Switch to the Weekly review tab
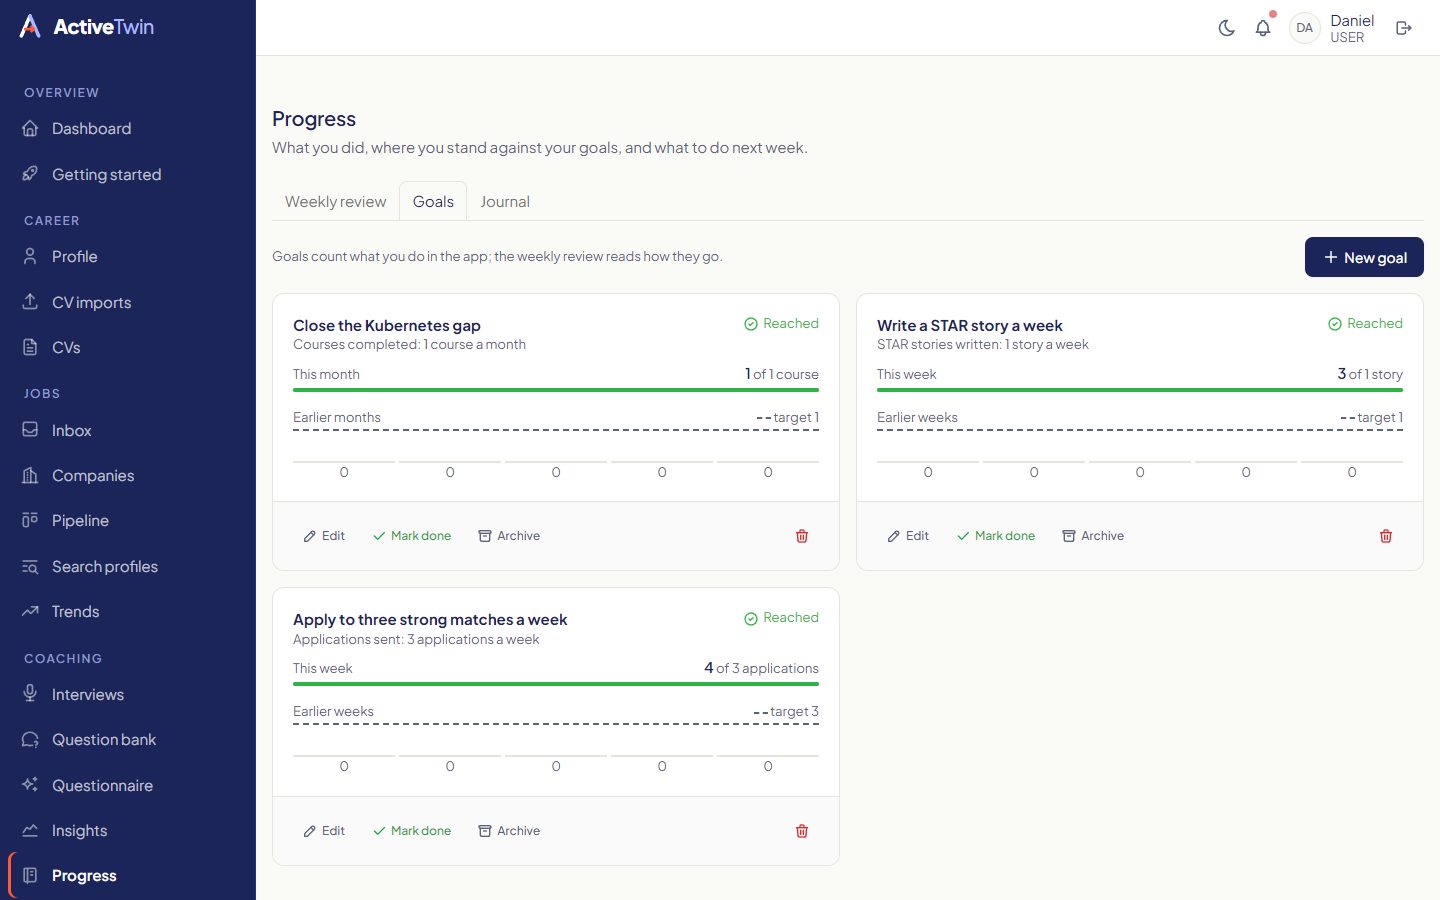The image size is (1440, 900). [x=335, y=201]
